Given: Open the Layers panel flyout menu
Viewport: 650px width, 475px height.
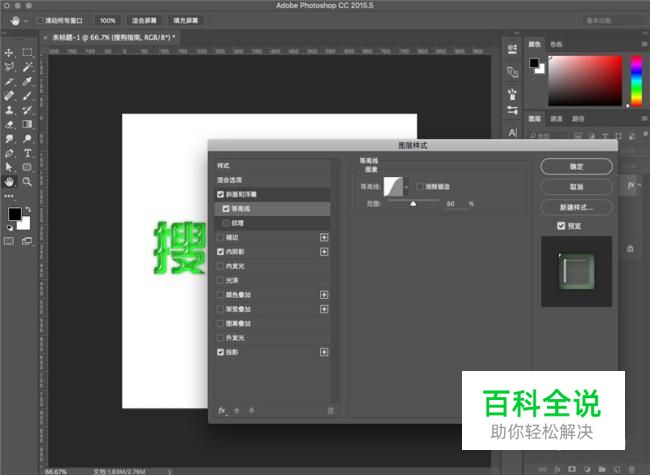Looking at the screenshot, I should coord(644,119).
